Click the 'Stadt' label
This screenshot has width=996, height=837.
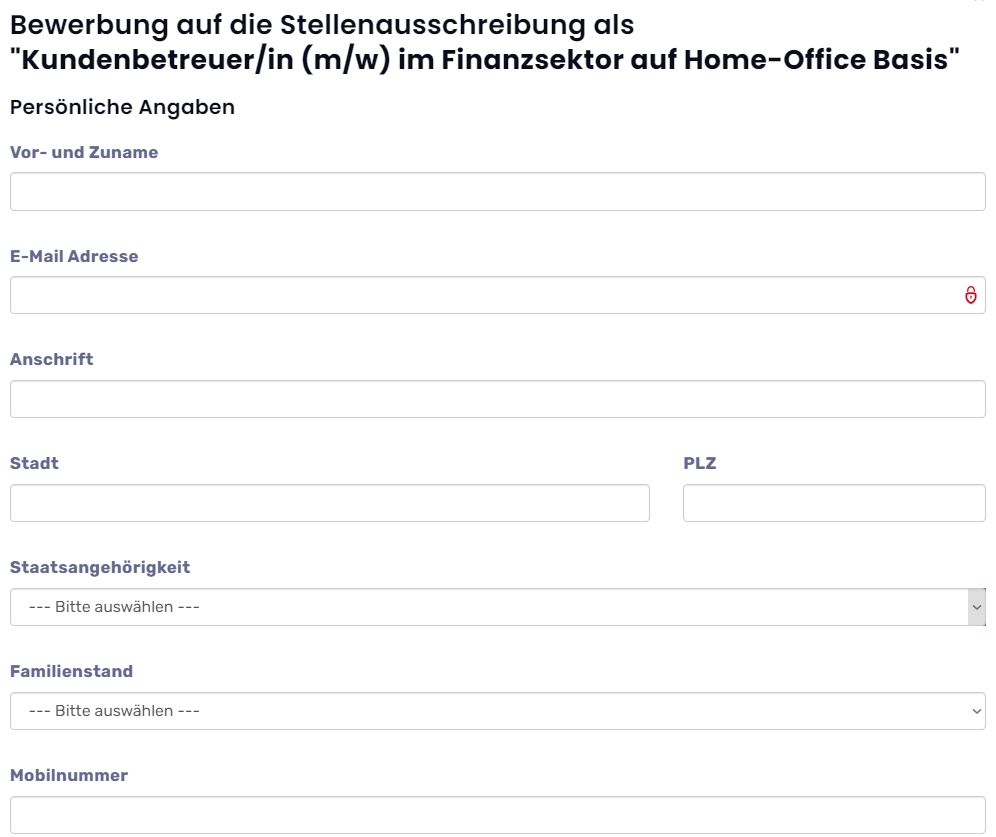(x=34, y=463)
